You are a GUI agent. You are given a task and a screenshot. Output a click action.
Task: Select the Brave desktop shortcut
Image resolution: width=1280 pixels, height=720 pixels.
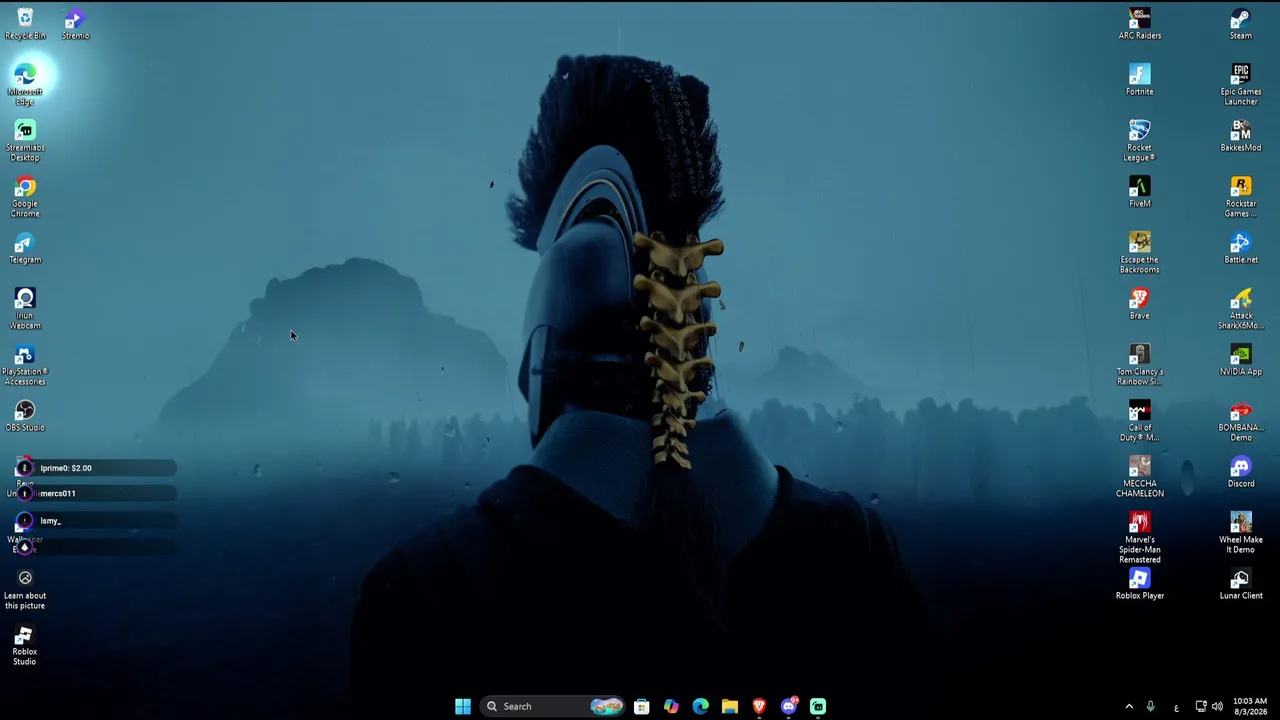point(1140,304)
